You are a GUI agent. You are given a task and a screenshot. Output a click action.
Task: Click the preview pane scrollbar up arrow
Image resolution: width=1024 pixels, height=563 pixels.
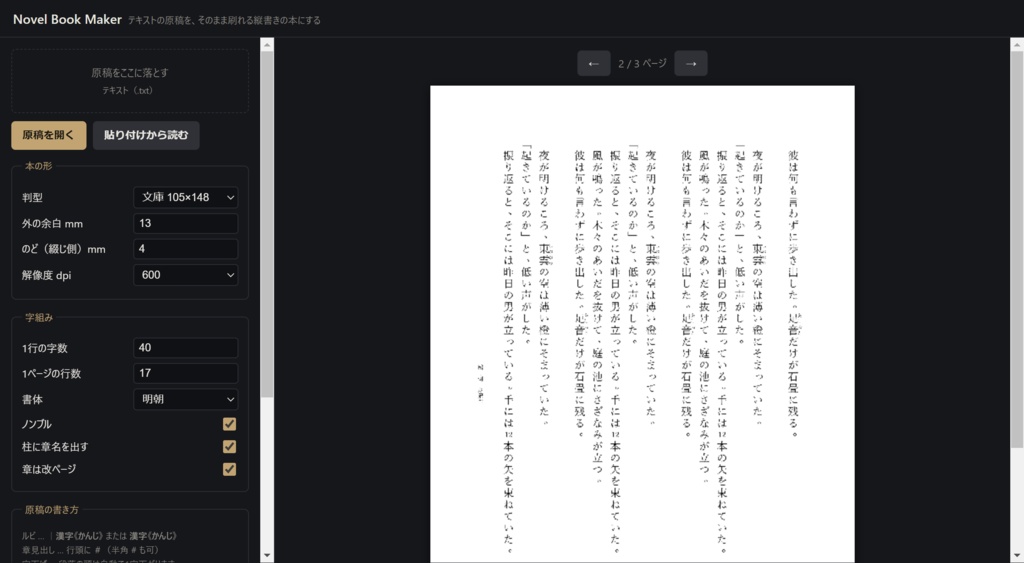click(x=1017, y=44)
